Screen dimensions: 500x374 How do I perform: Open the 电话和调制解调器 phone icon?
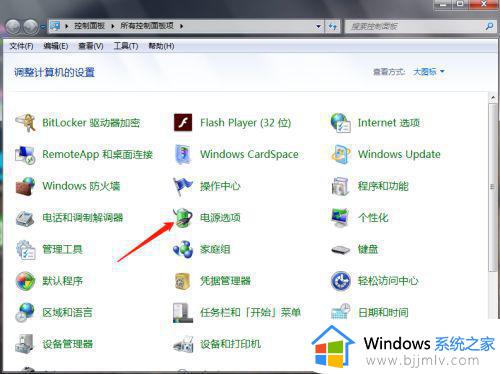[x=25, y=218]
